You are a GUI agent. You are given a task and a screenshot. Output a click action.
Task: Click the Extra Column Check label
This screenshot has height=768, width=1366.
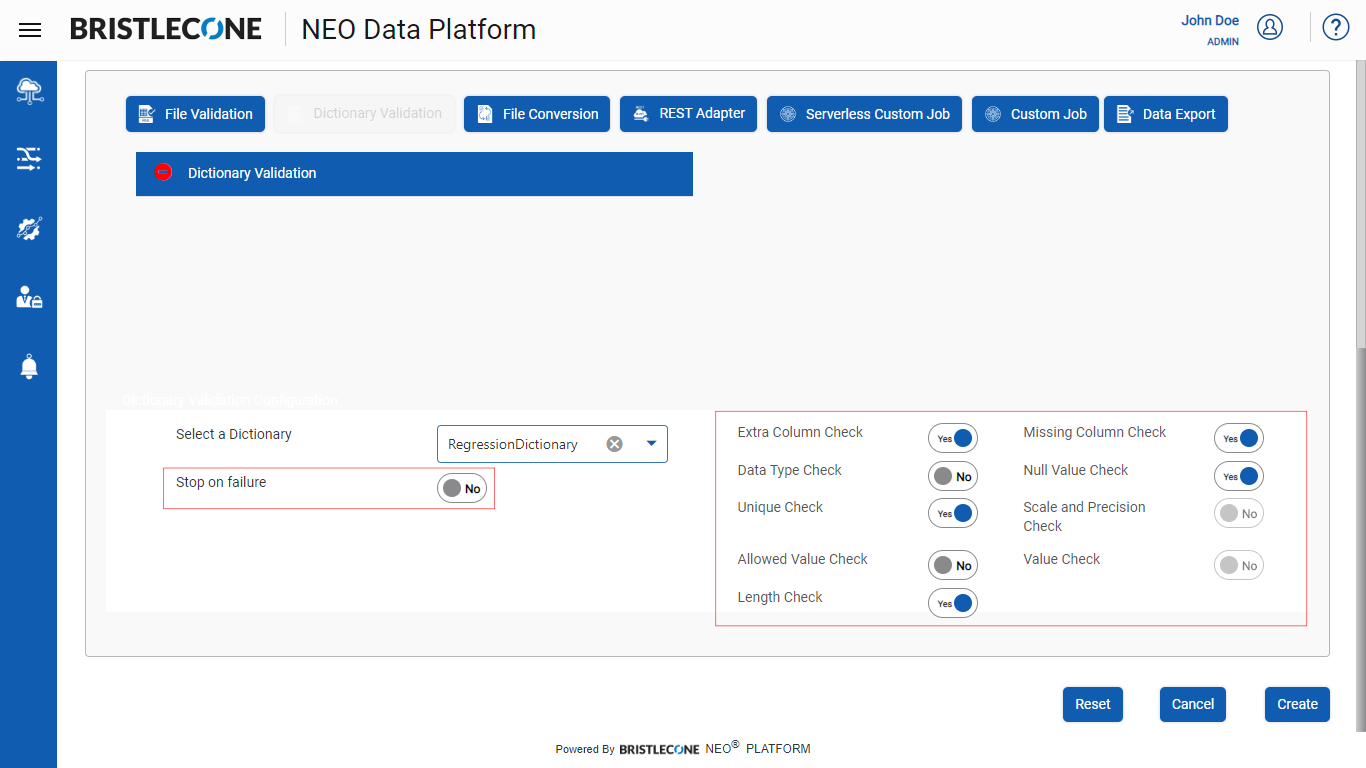pyautogui.click(x=800, y=432)
